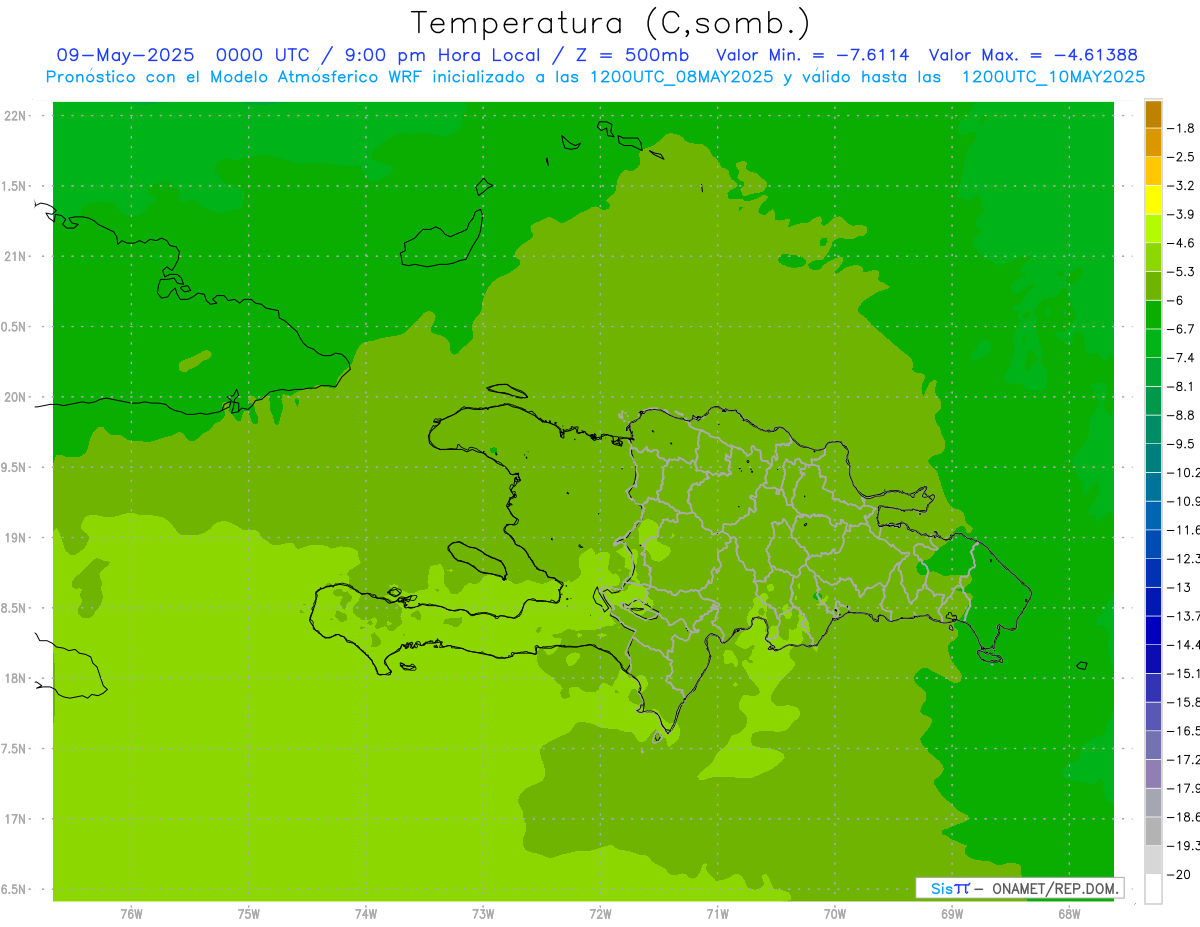
Task: Click the 'Sisπ – ONAMET/REP.DOM.' credit label
Action: (x=1019, y=888)
